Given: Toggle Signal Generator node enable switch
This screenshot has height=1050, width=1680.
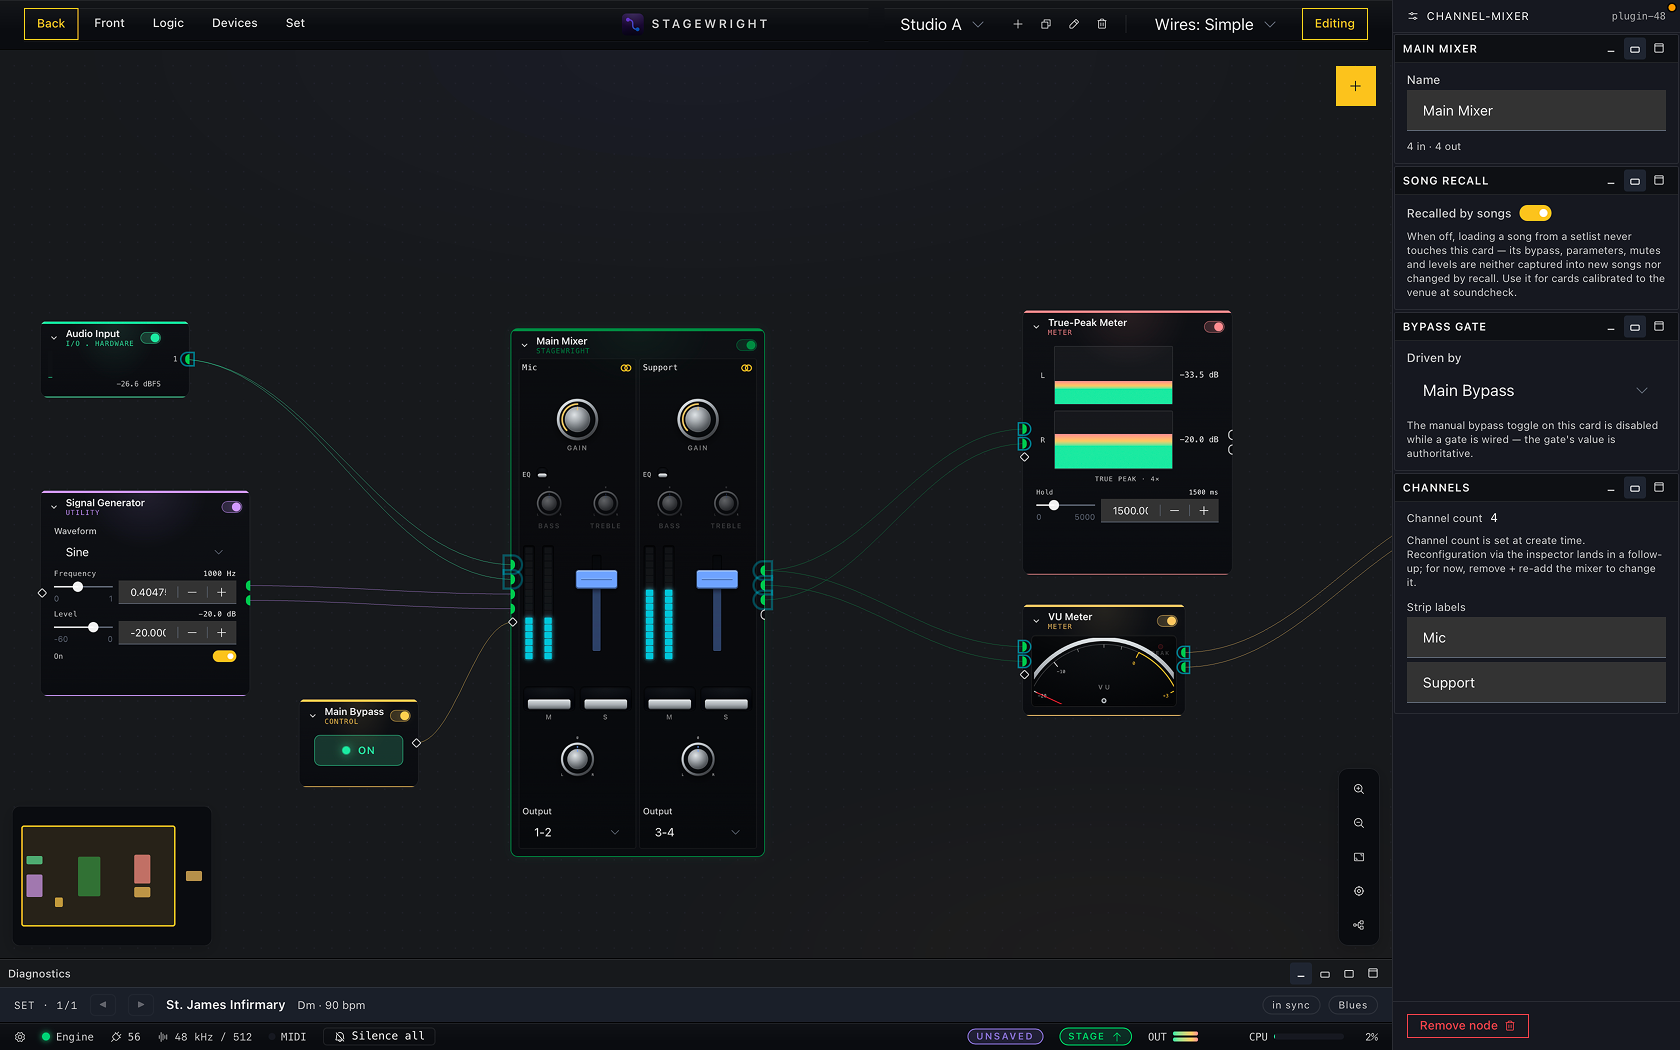Looking at the screenshot, I should tap(232, 507).
